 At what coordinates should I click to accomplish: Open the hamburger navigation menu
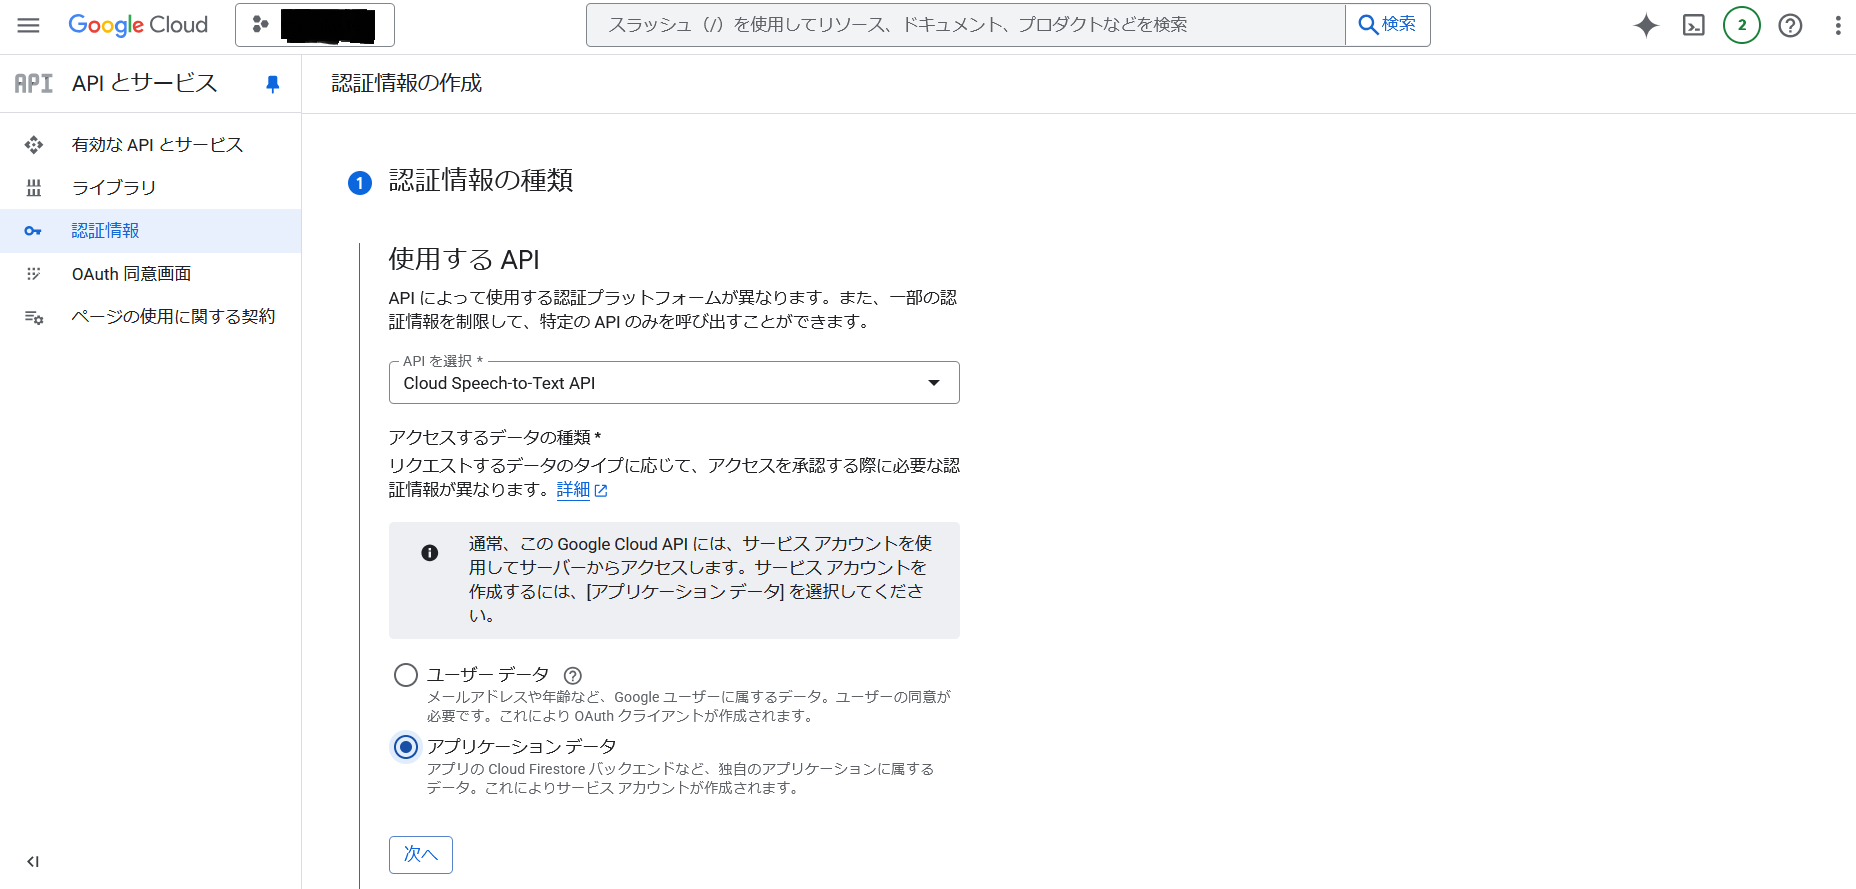29,25
